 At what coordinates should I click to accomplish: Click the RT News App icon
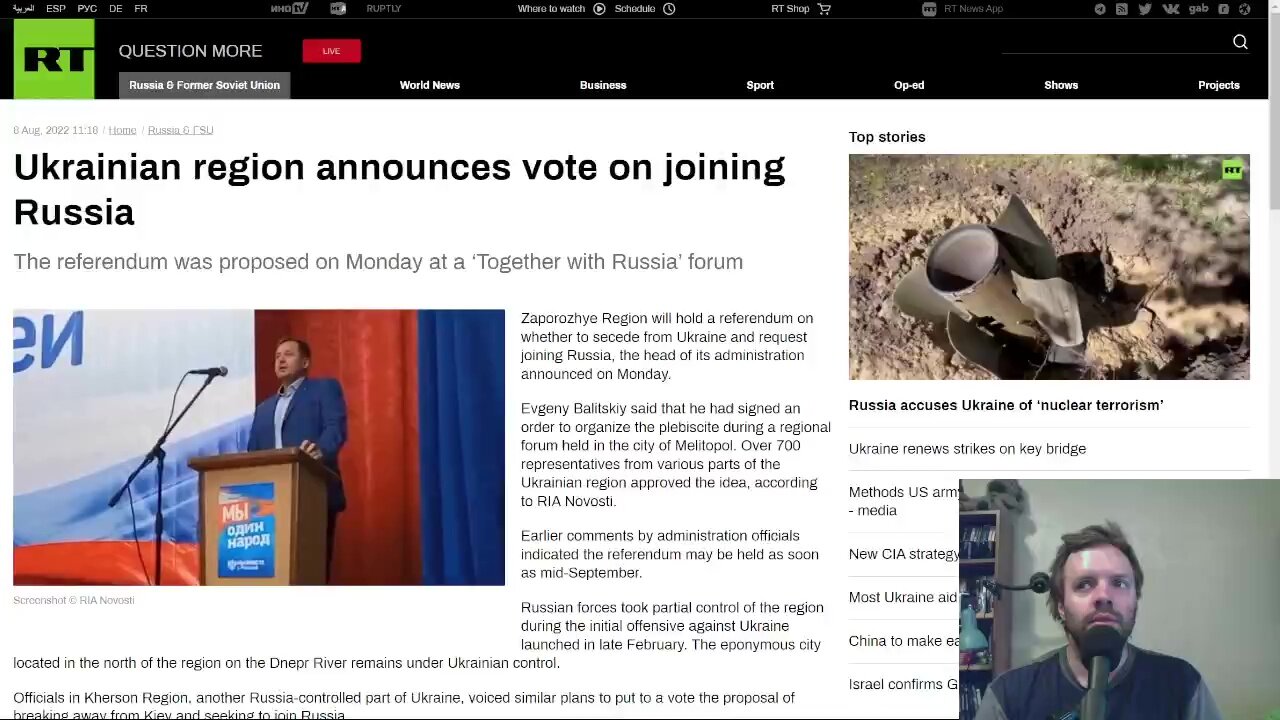pyautogui.click(x=929, y=9)
